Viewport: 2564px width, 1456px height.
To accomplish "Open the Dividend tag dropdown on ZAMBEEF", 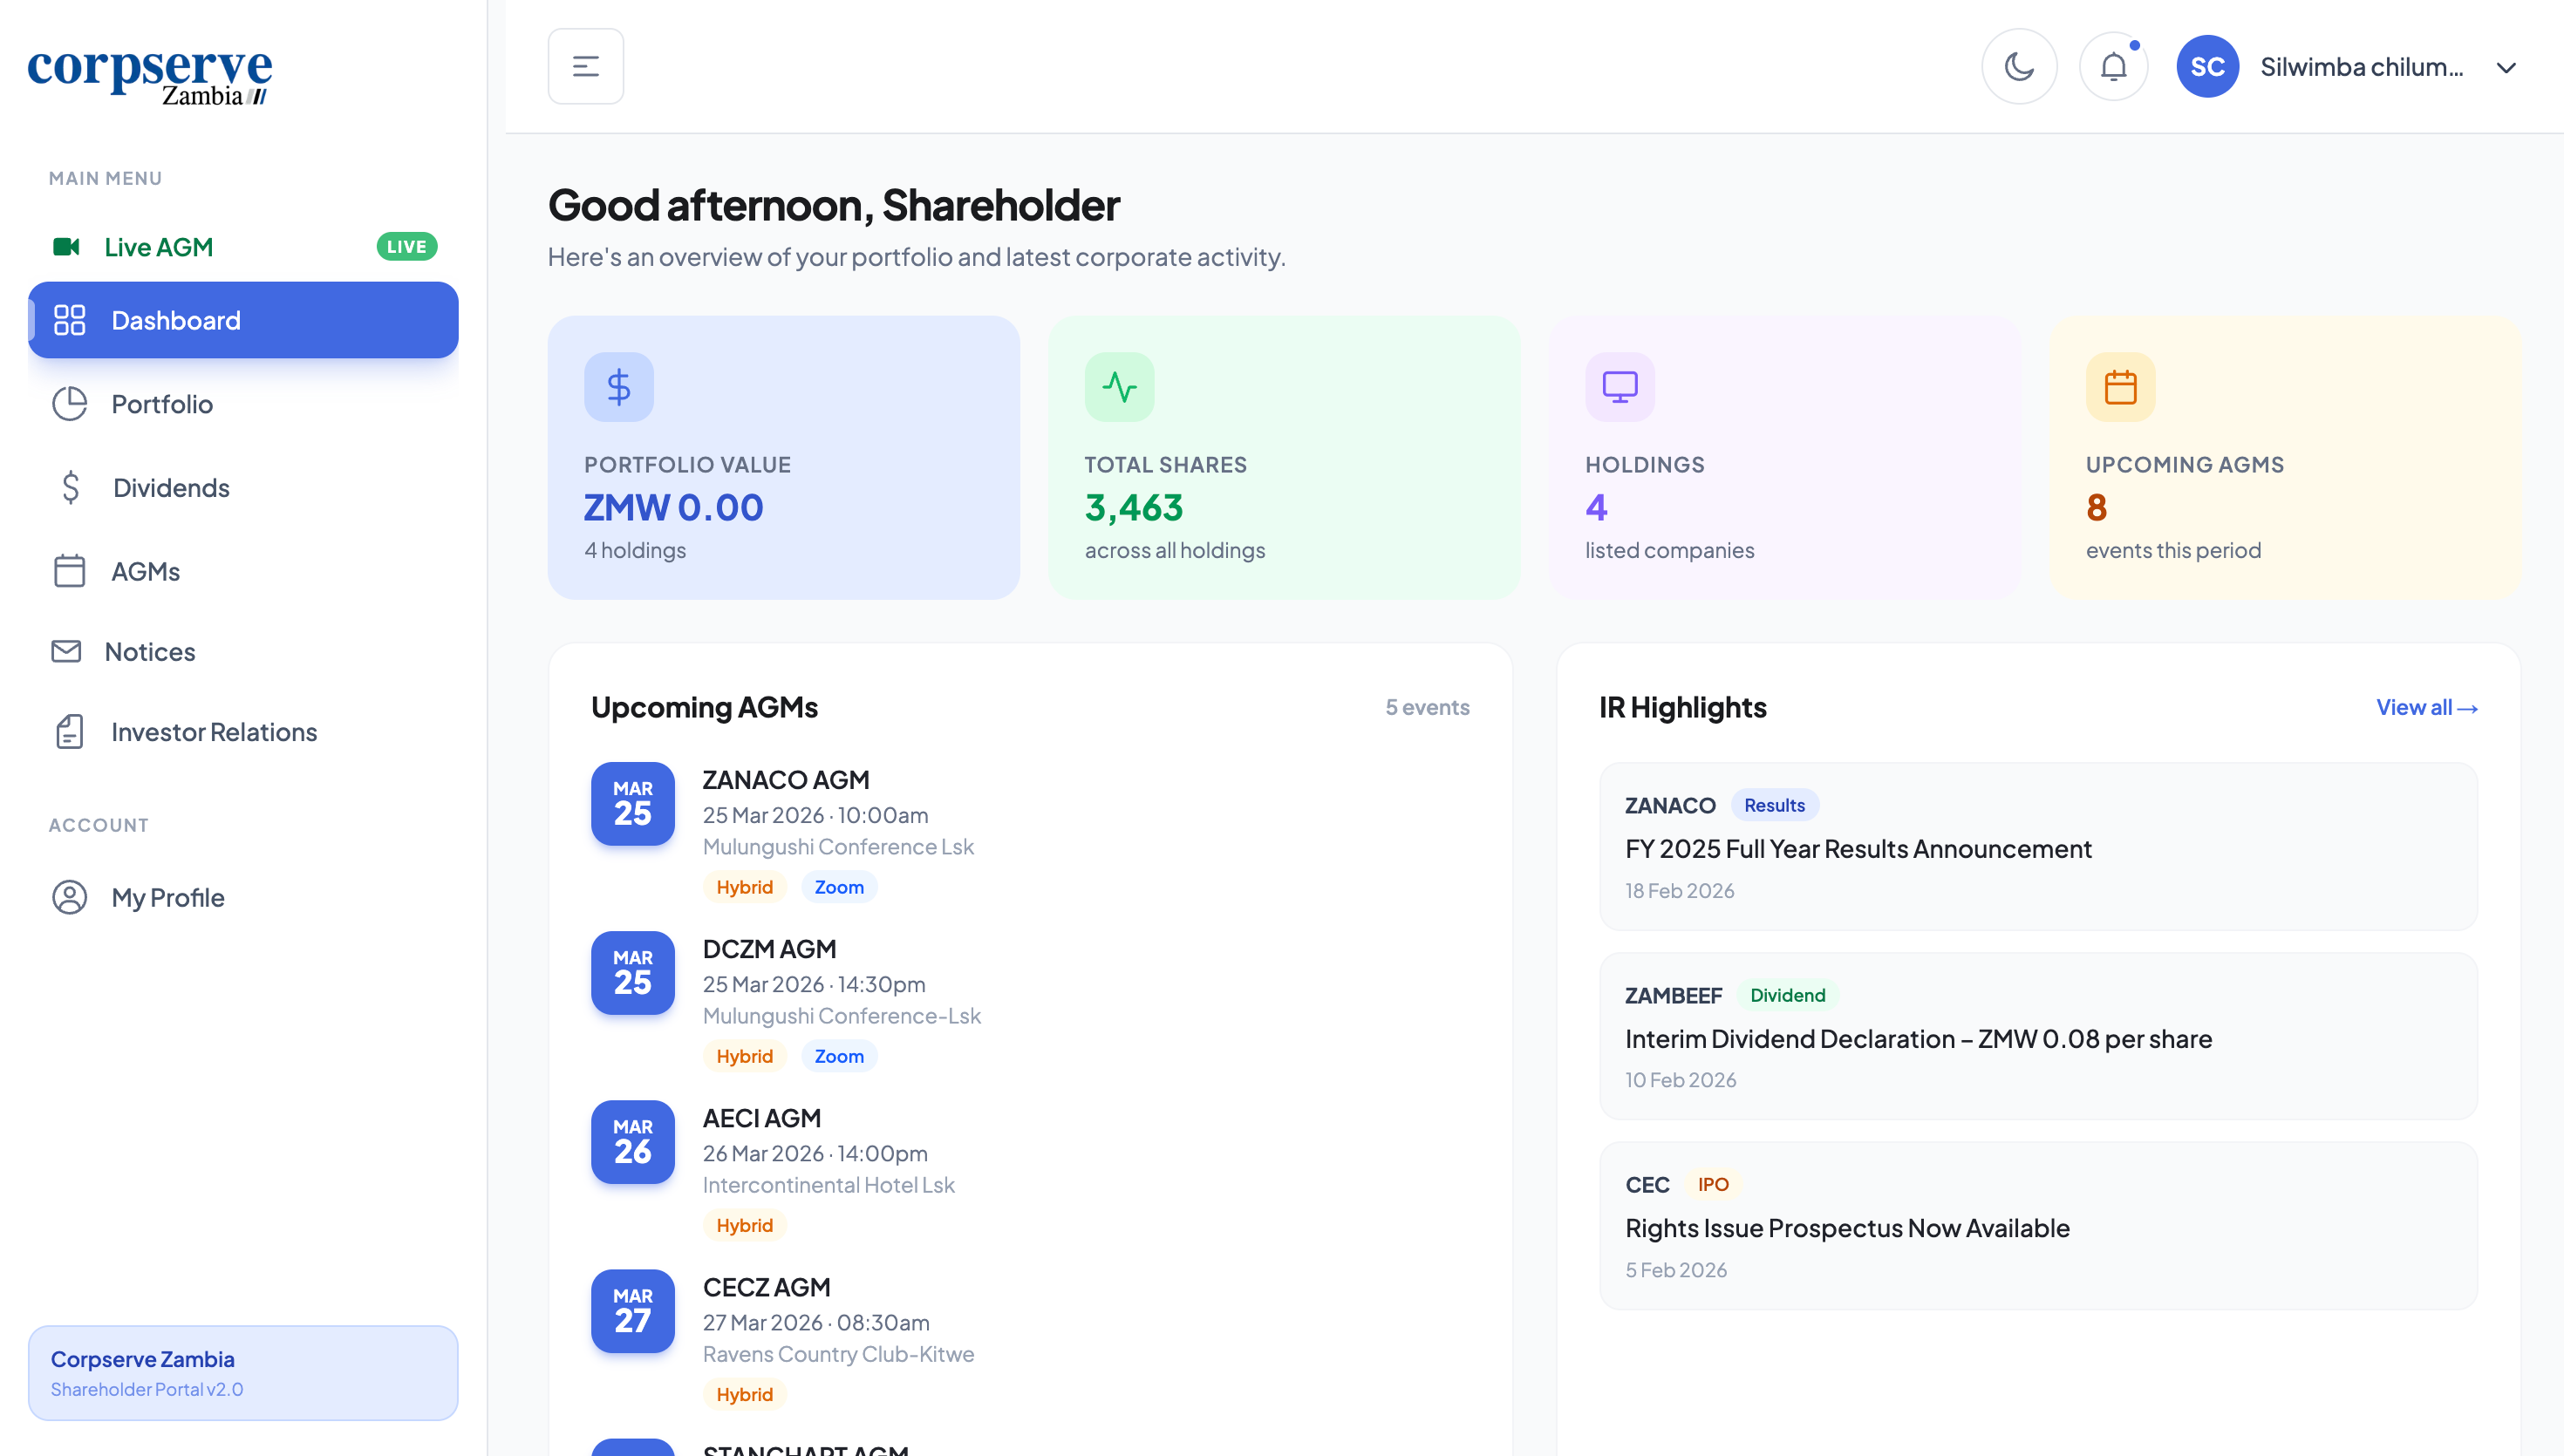I will [1789, 994].
